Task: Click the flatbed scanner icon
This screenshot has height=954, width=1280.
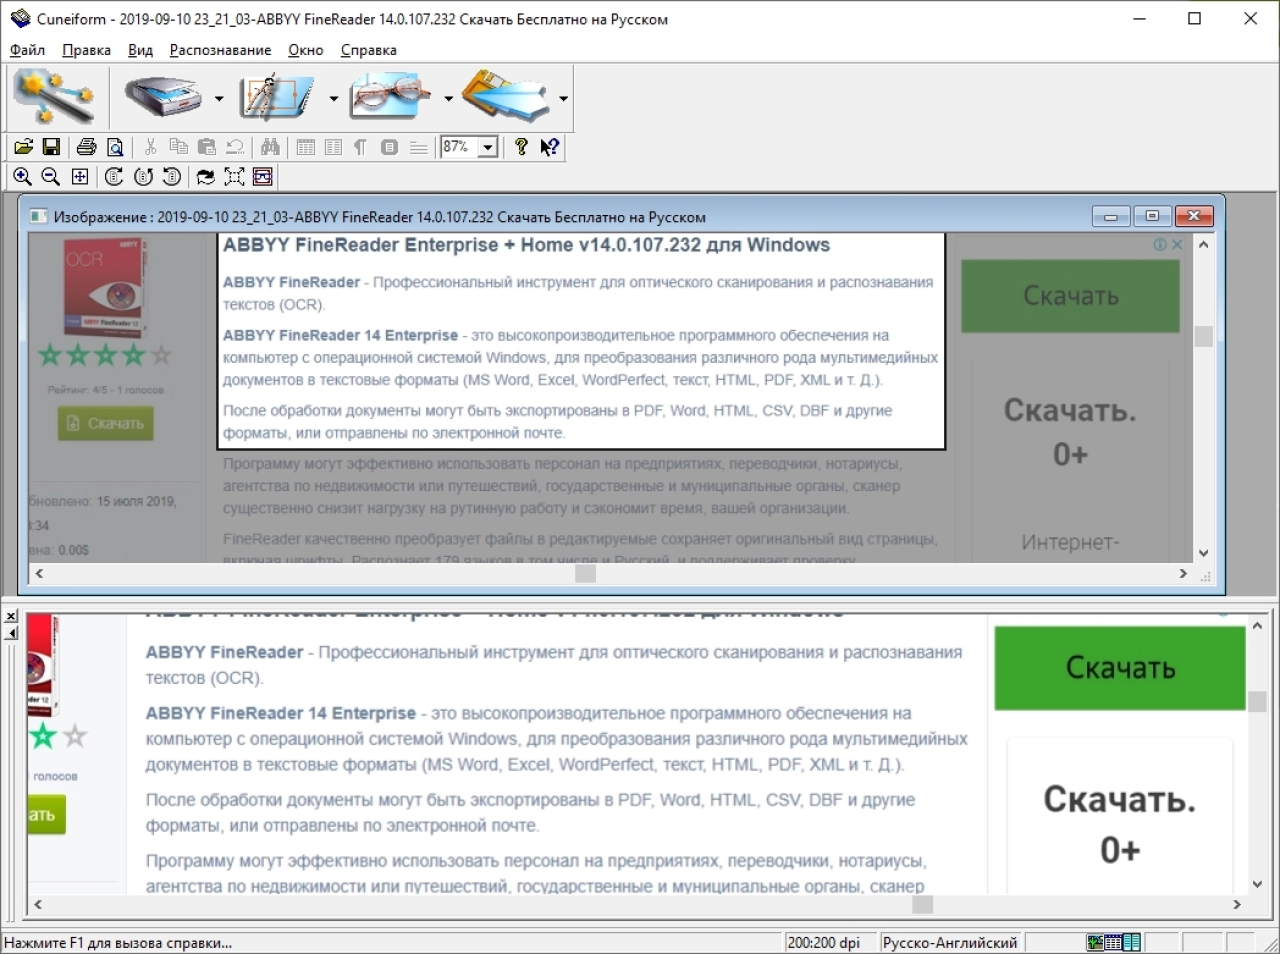Action: [164, 98]
